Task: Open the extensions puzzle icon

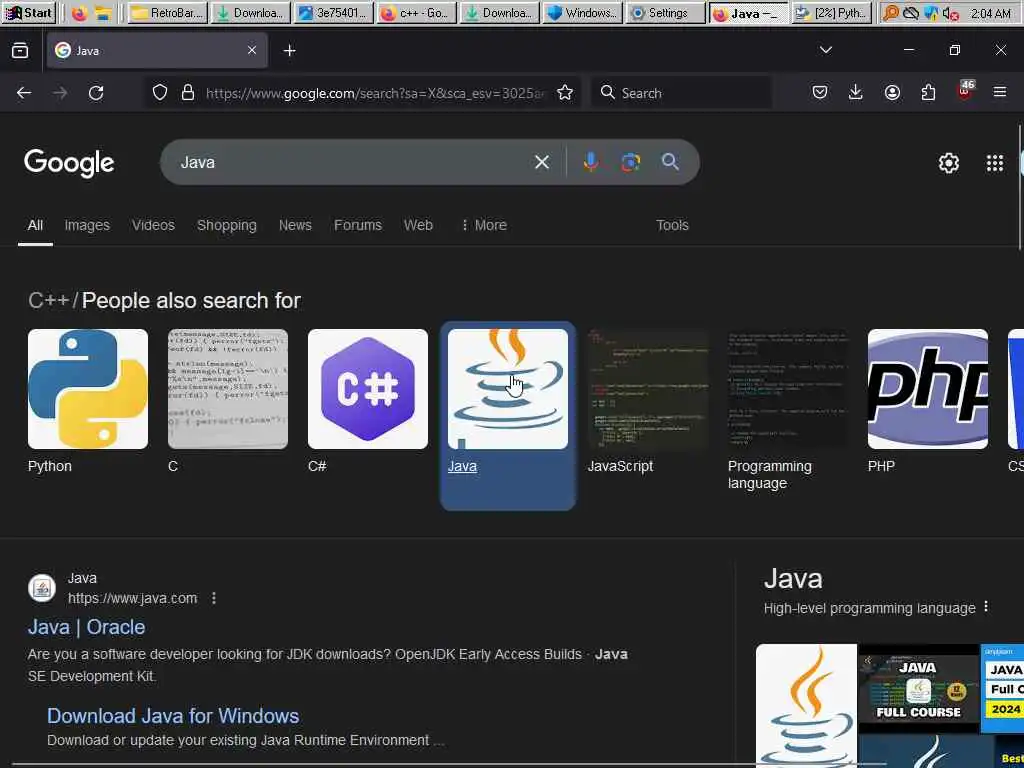Action: 928,93
